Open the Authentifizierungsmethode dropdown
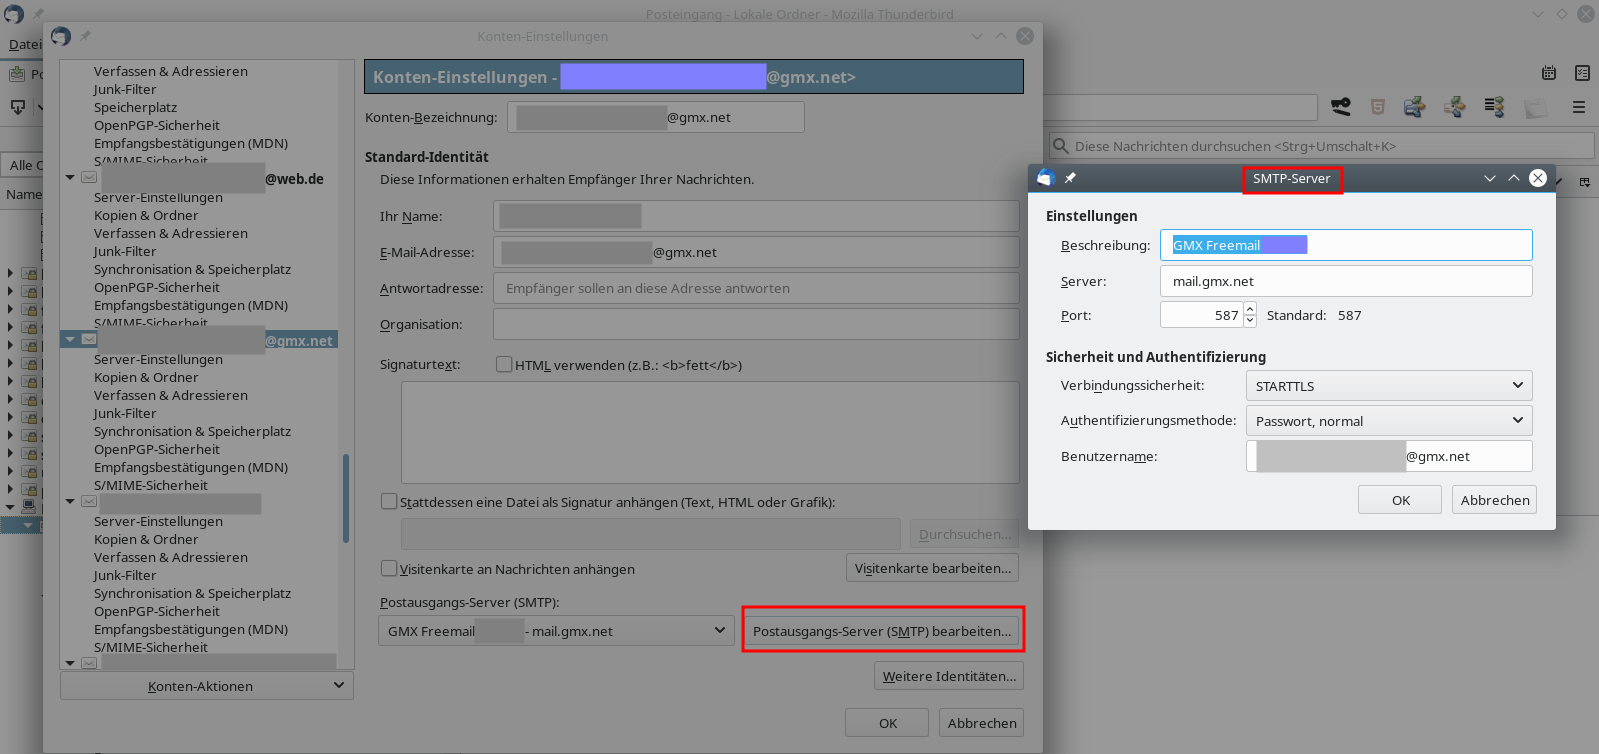1599x754 pixels. [x=1388, y=421]
